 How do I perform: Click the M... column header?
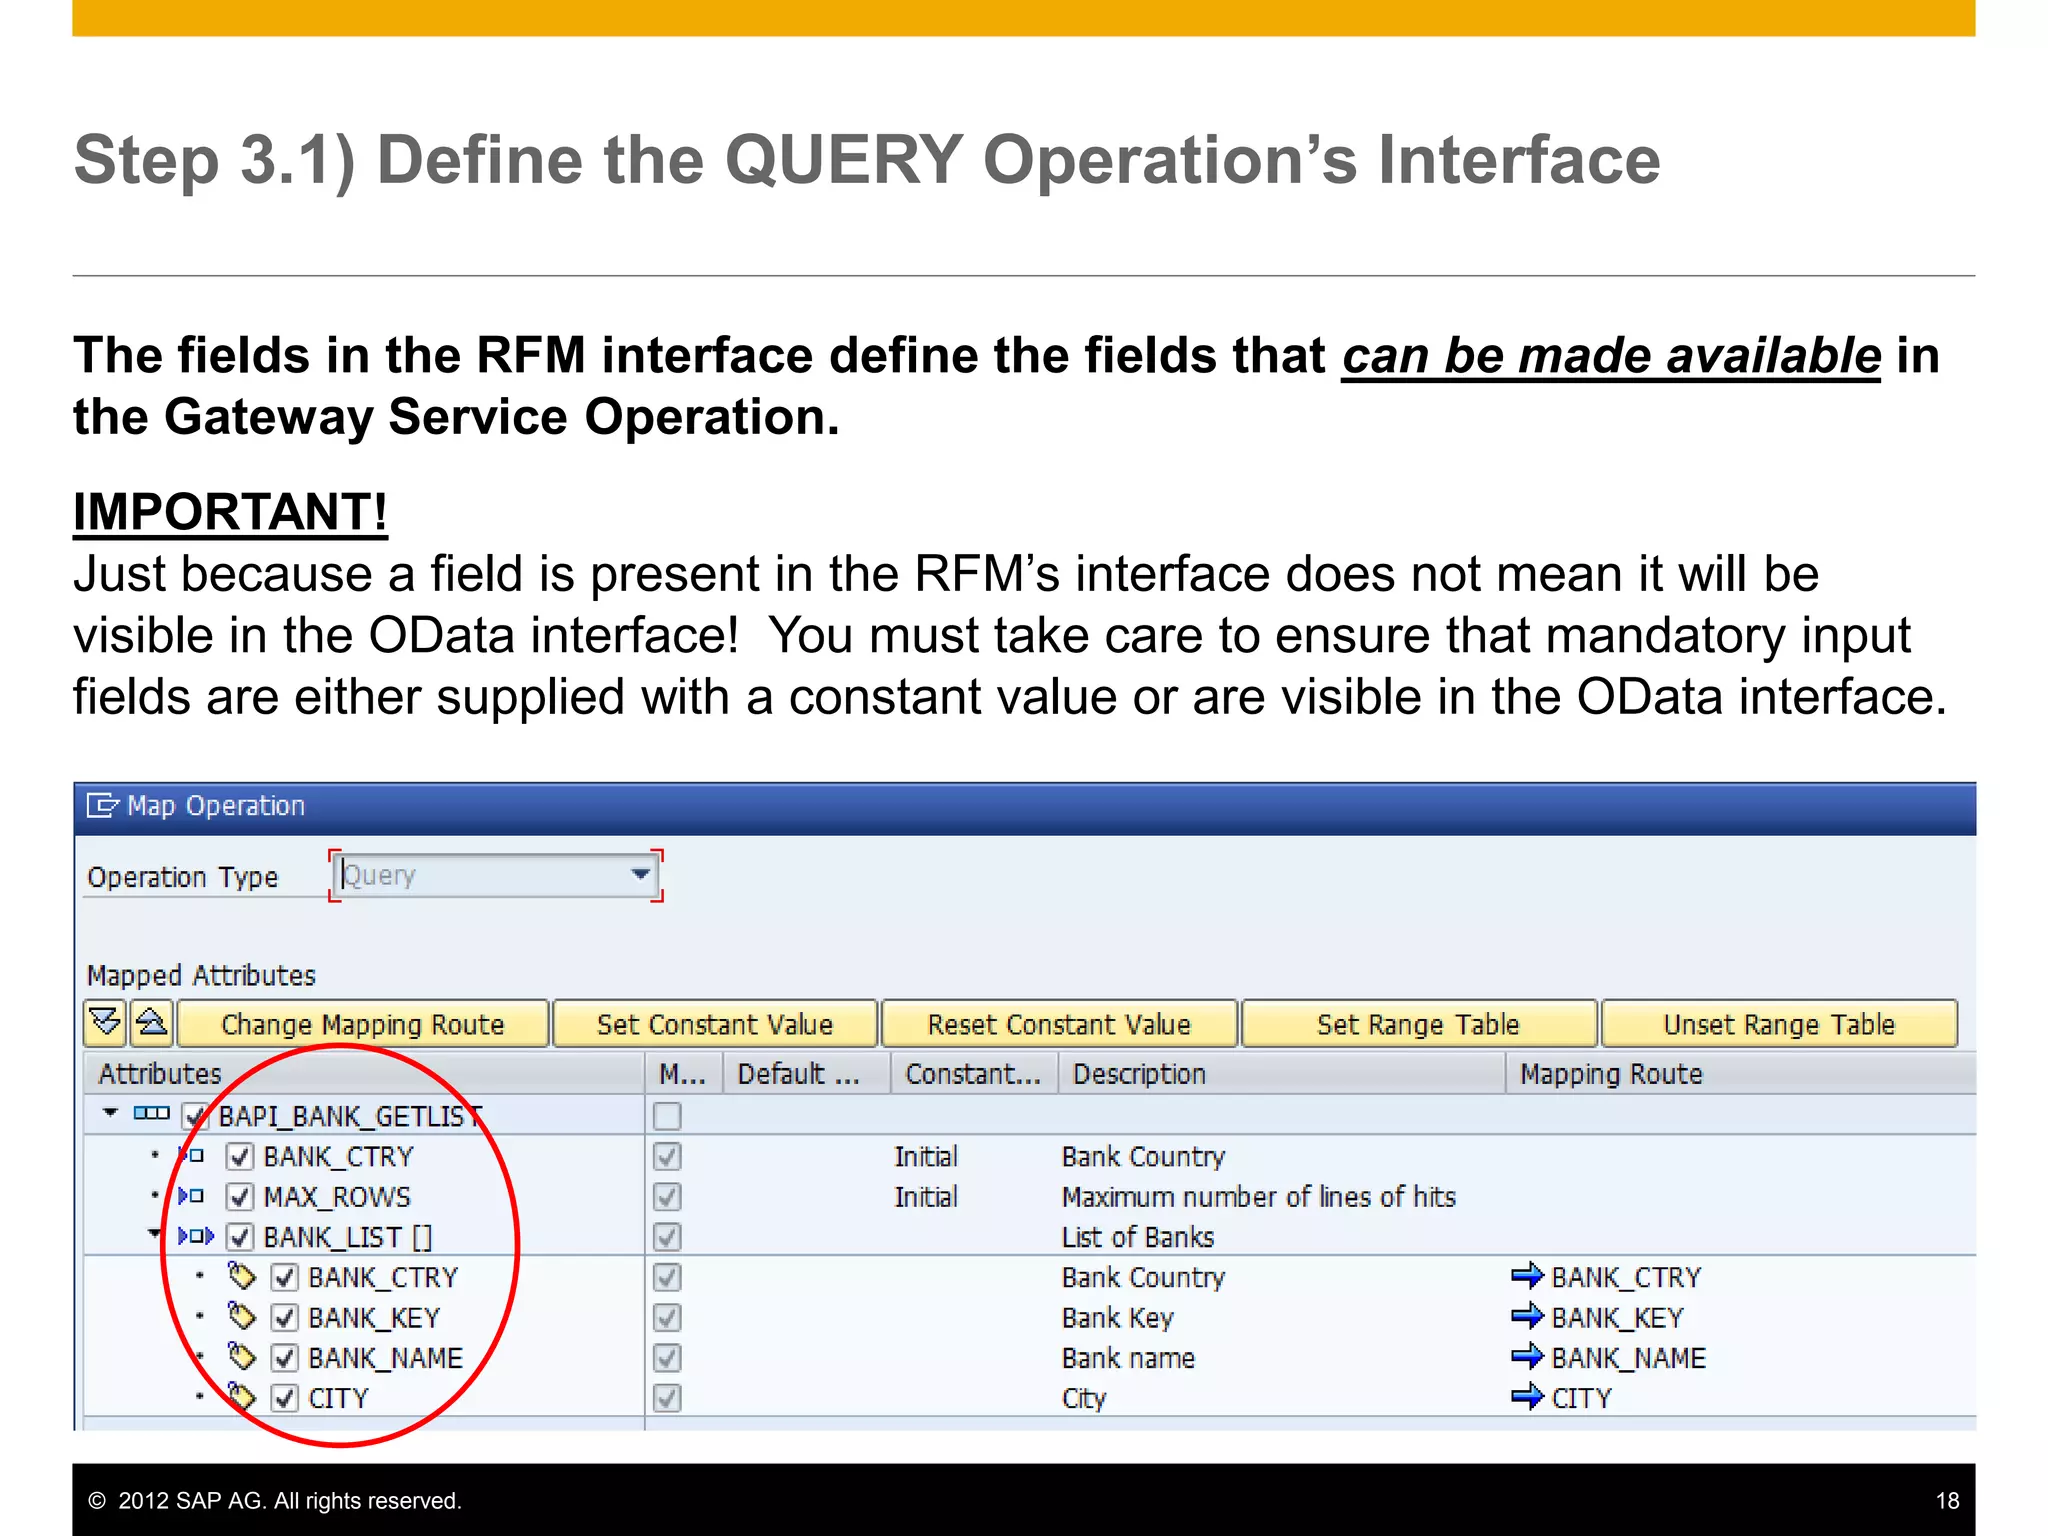684,1073
